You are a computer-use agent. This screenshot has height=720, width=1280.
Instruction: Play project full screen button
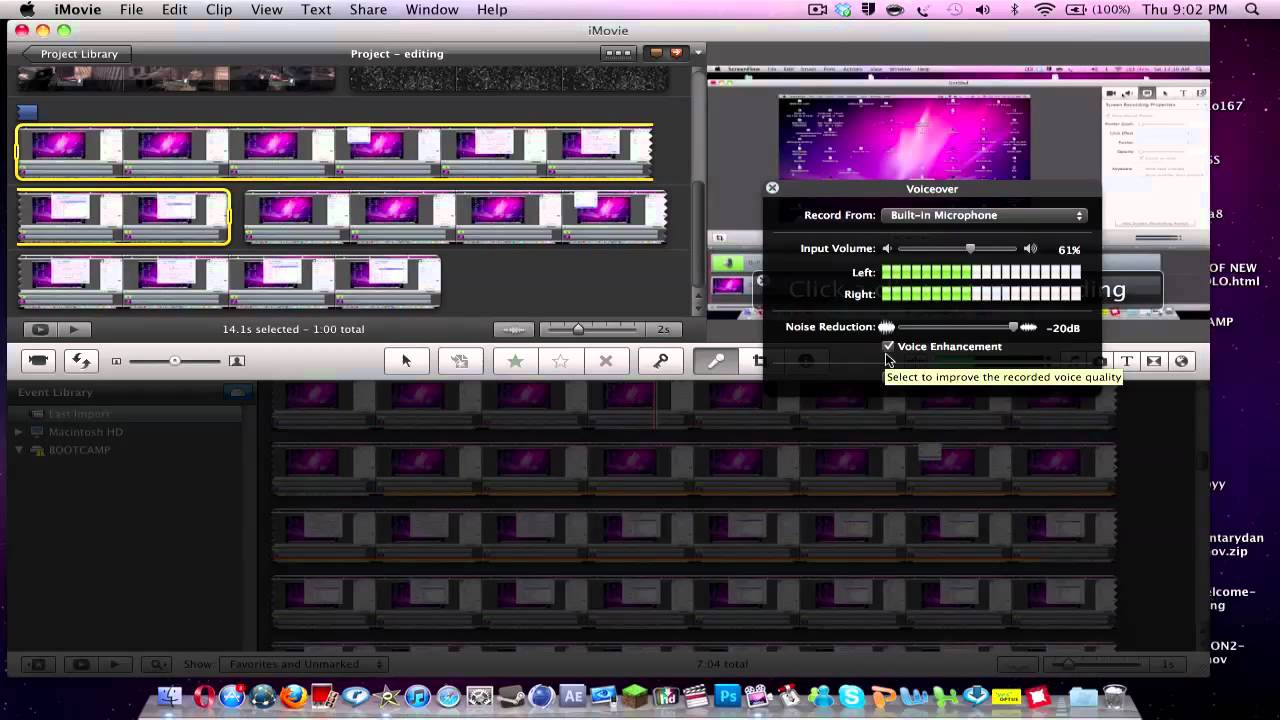(40, 329)
